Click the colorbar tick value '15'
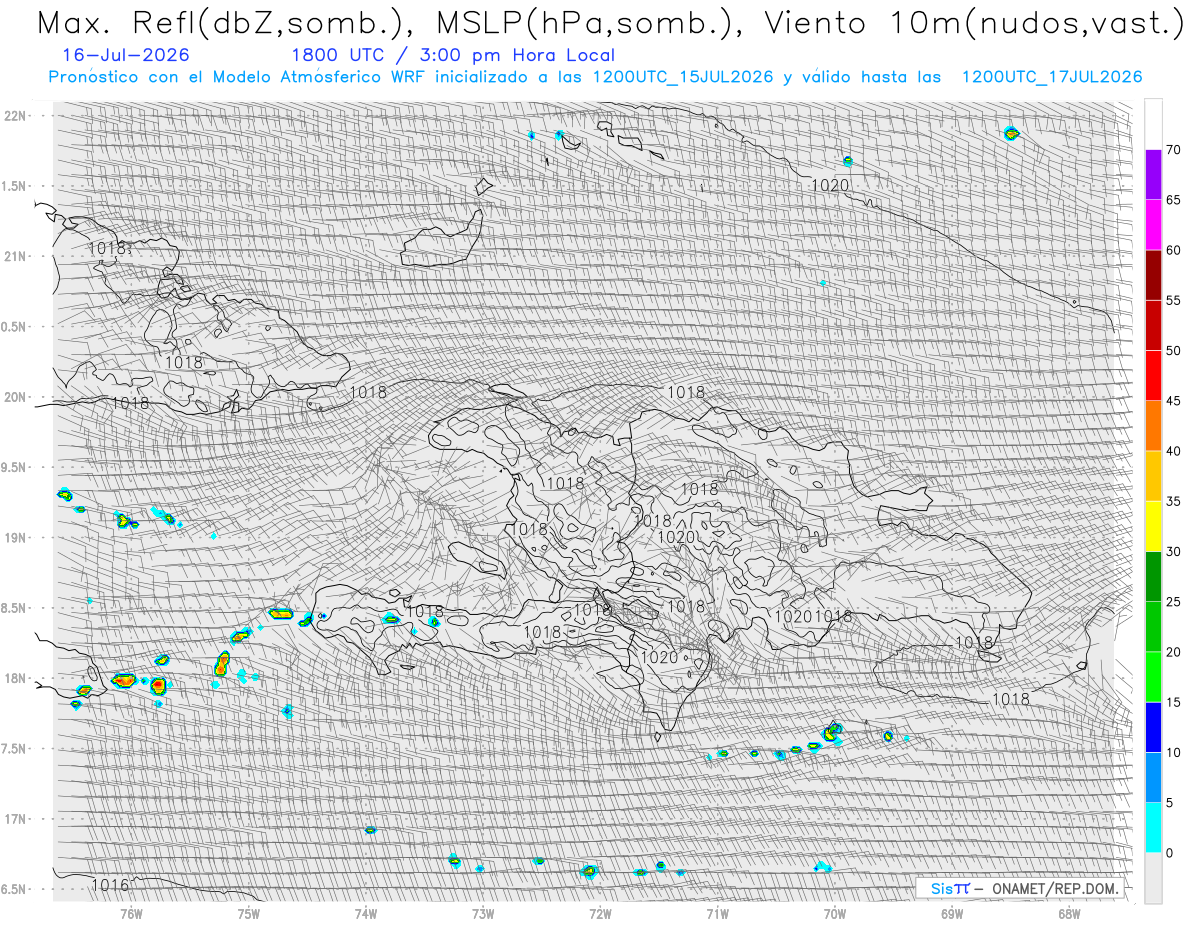Screen dimensions: 1200x927 (x=1174, y=702)
